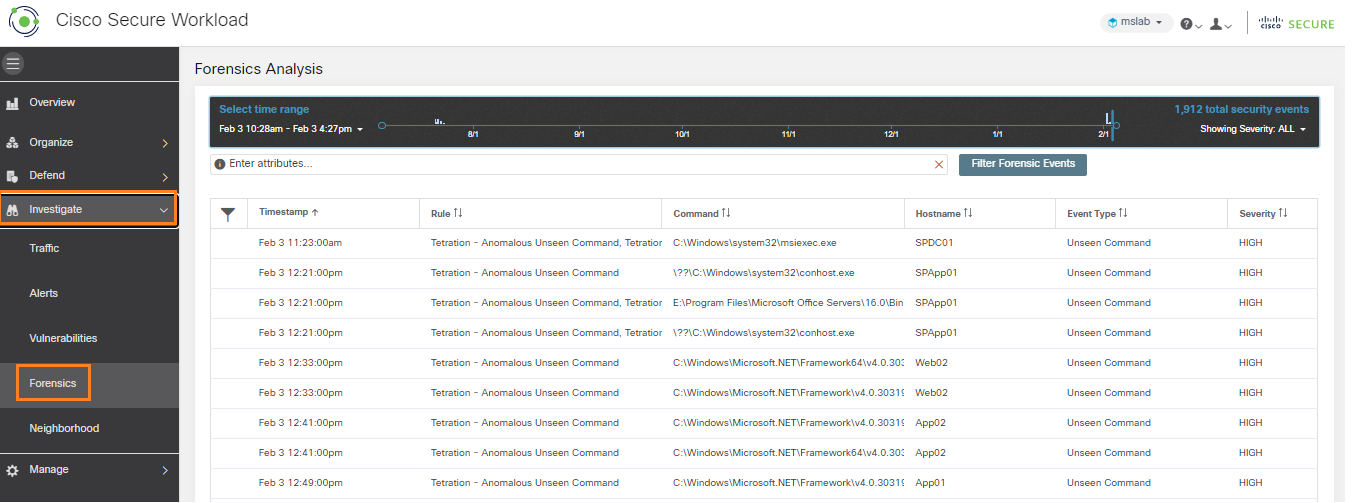Open the help question mark menu

pos(1191,24)
